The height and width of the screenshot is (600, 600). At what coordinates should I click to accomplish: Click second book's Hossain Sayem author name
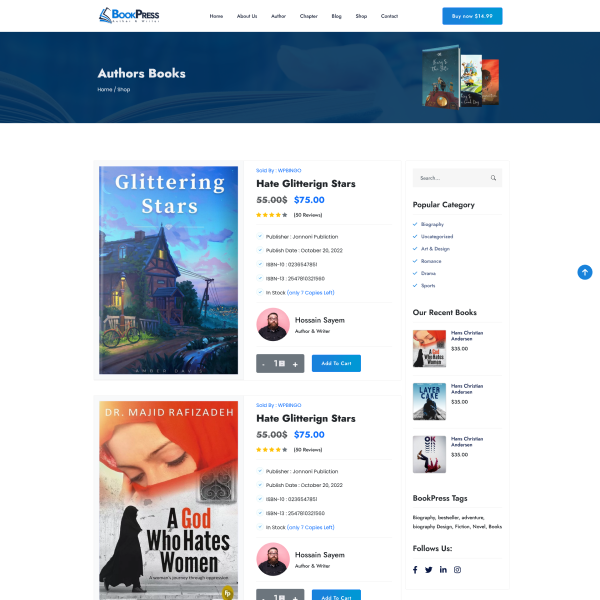320,555
